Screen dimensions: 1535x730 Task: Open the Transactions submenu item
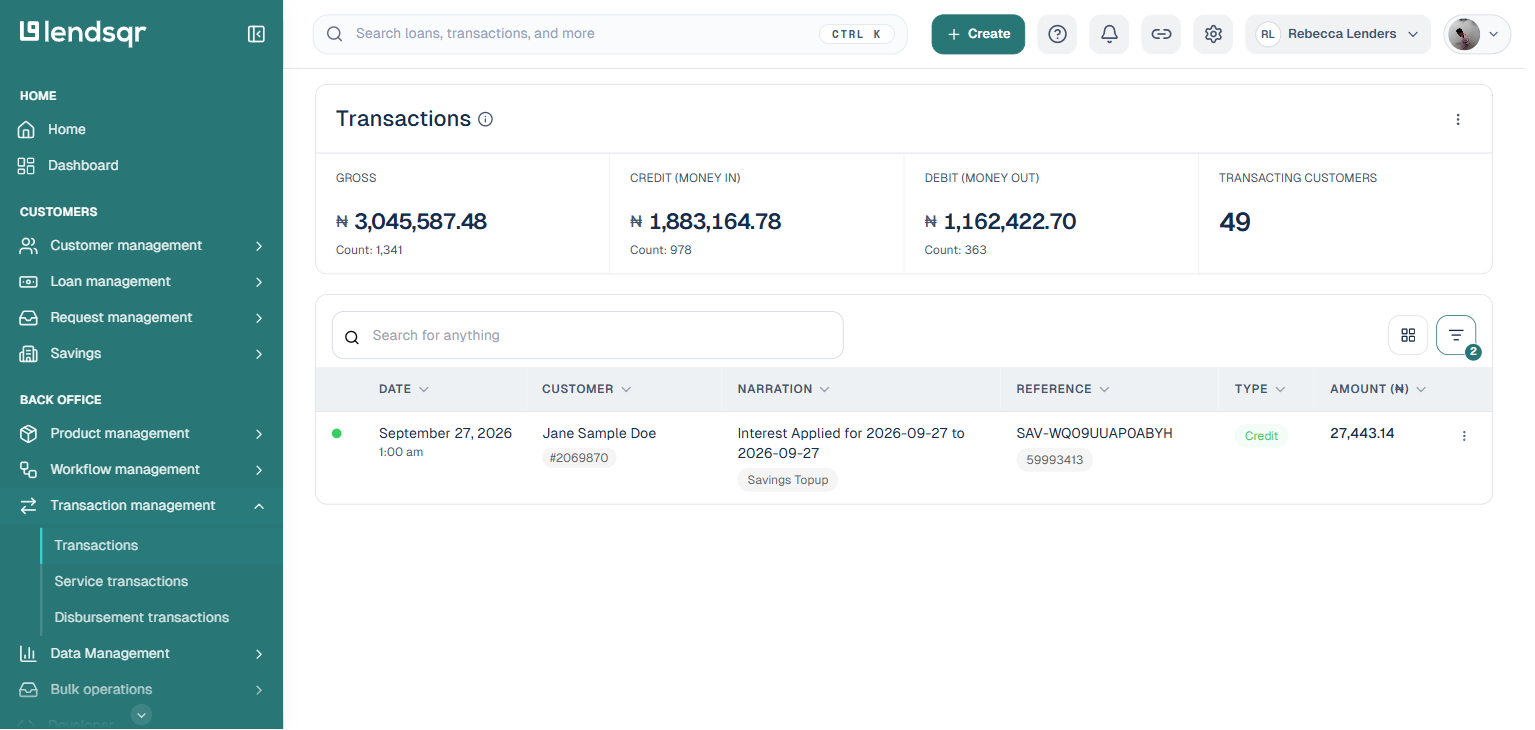pos(96,546)
